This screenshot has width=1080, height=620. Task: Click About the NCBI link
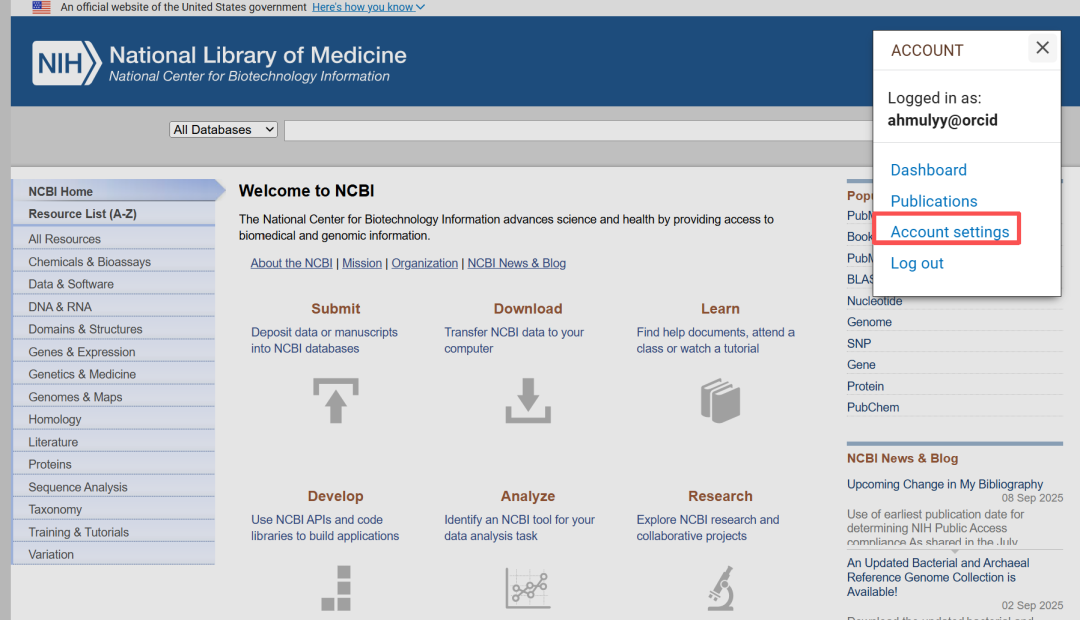291,263
